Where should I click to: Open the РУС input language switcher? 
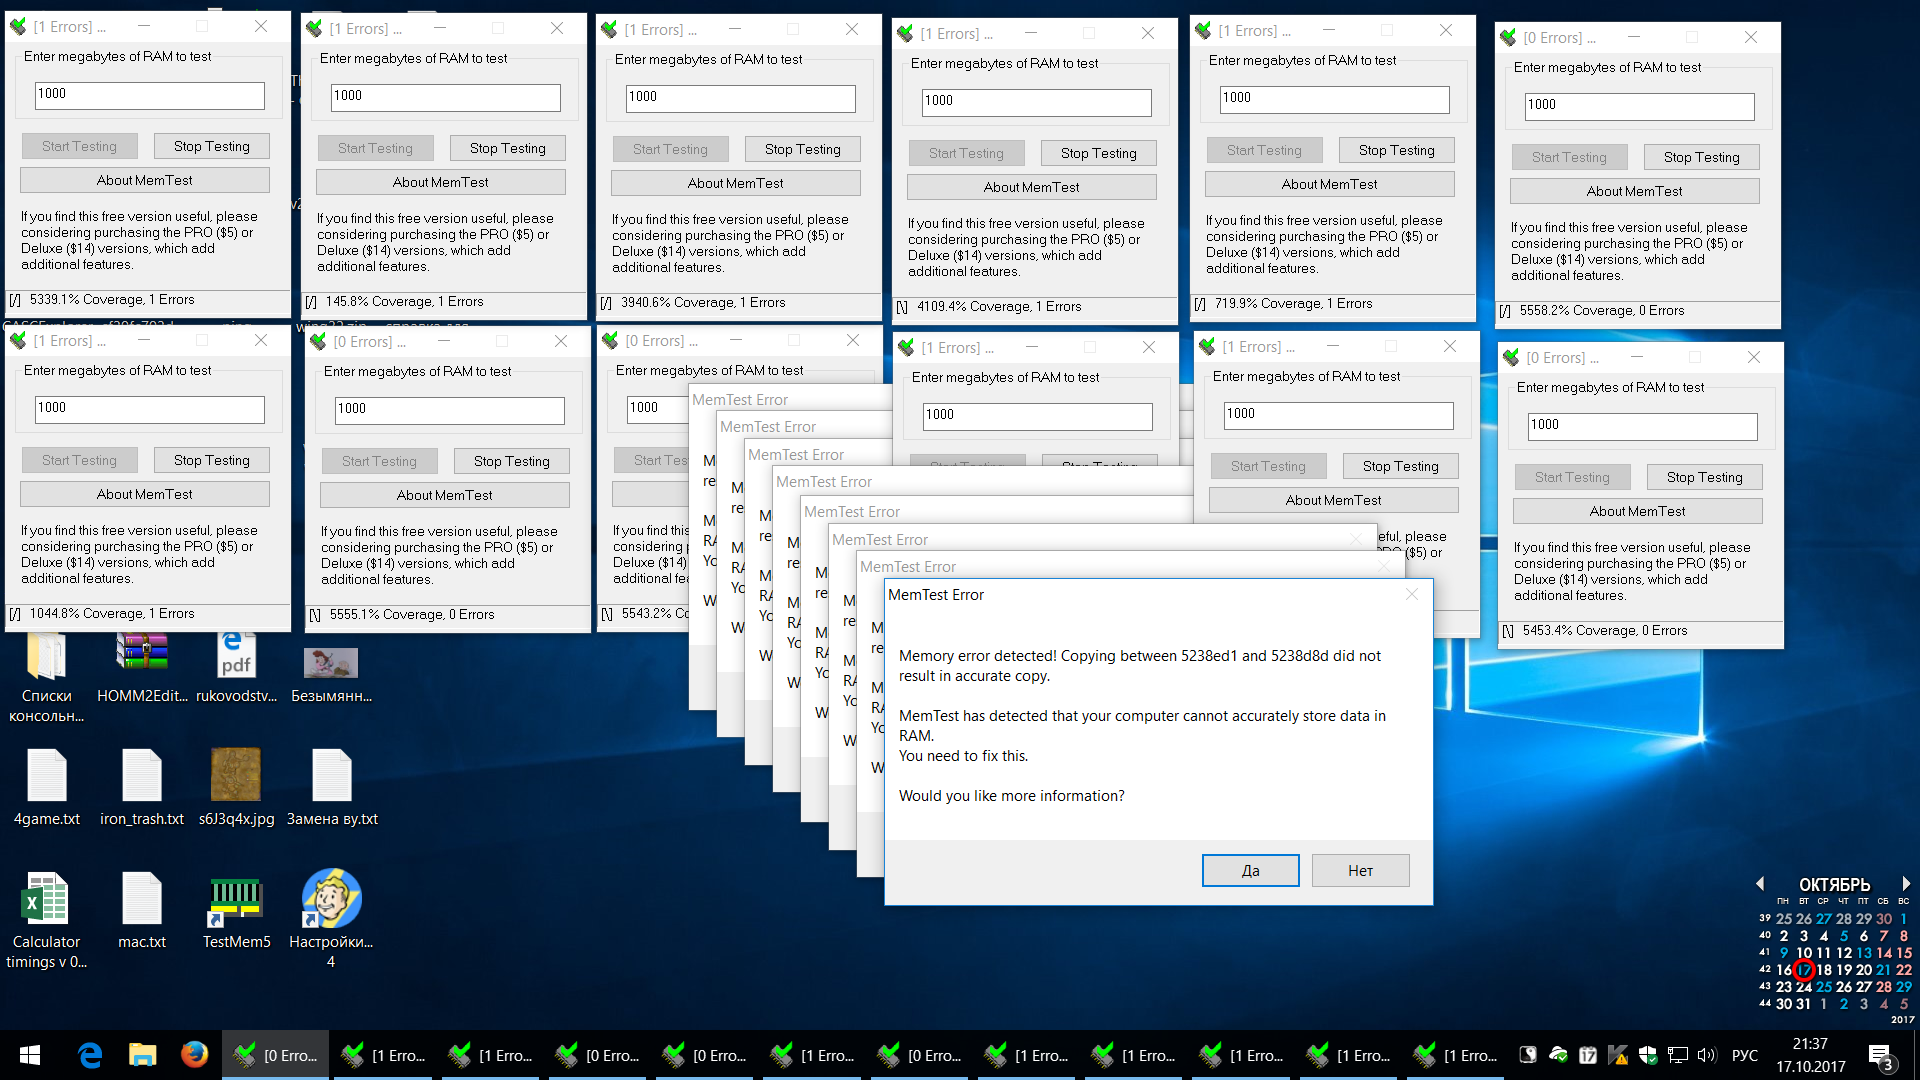(x=1745, y=1055)
